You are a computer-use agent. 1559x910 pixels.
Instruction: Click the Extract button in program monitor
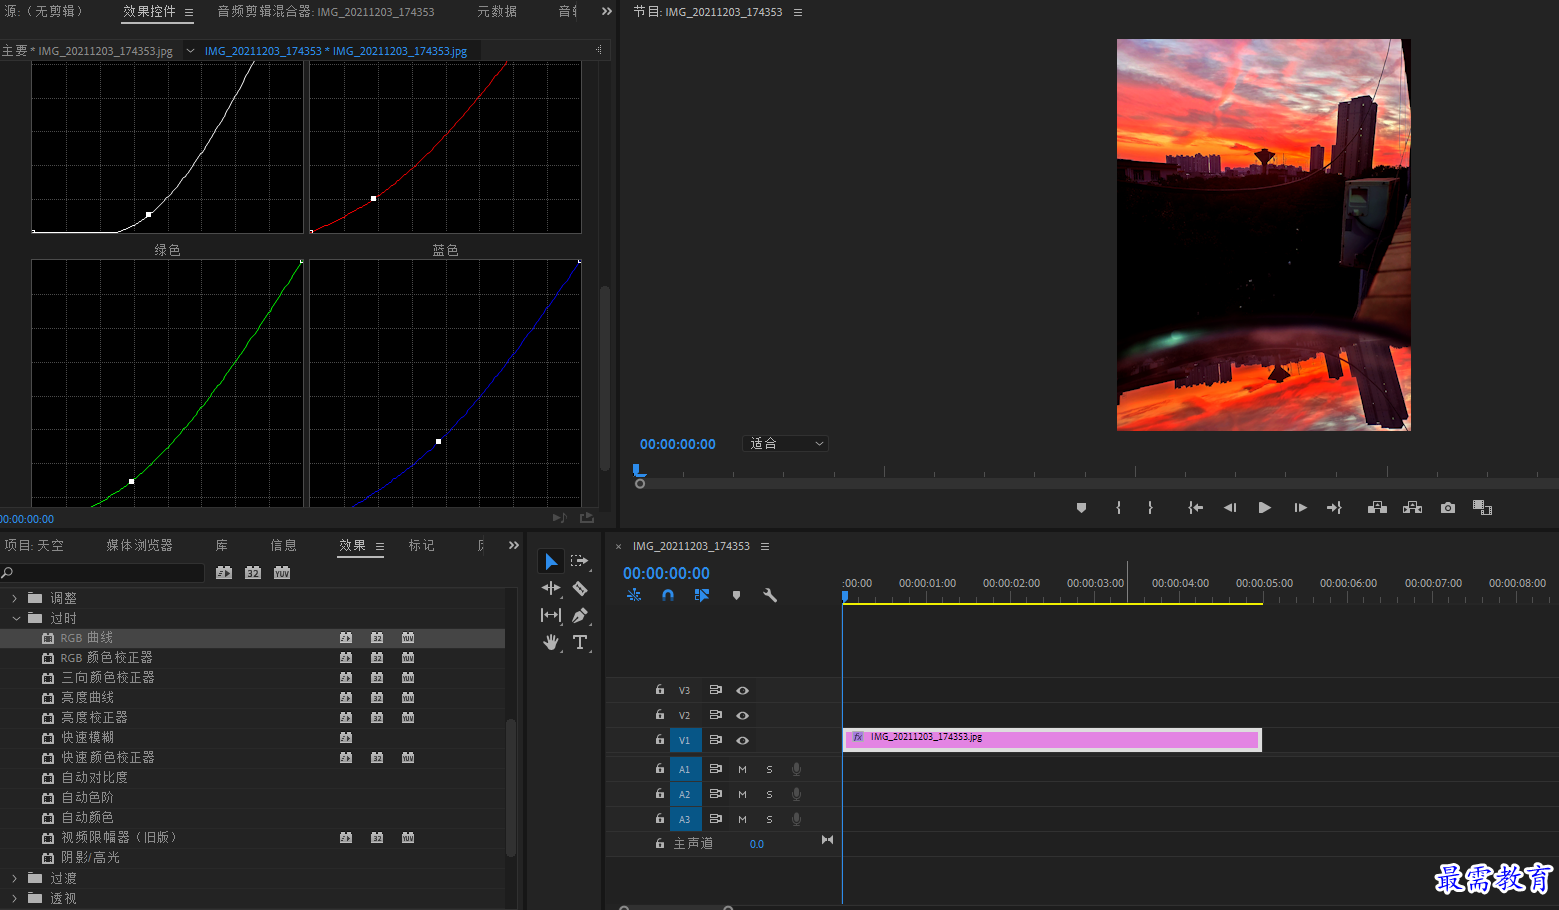pyautogui.click(x=1412, y=508)
